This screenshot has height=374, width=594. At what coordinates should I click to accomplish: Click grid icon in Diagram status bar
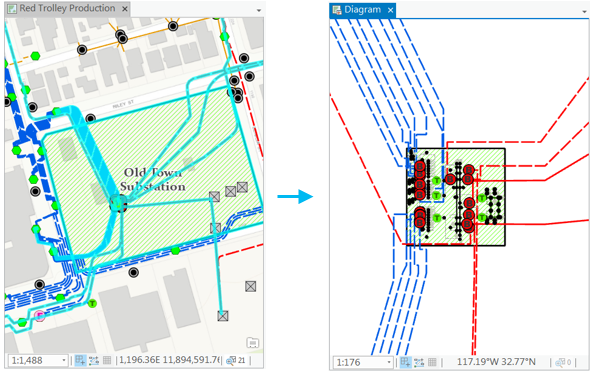coord(432,362)
